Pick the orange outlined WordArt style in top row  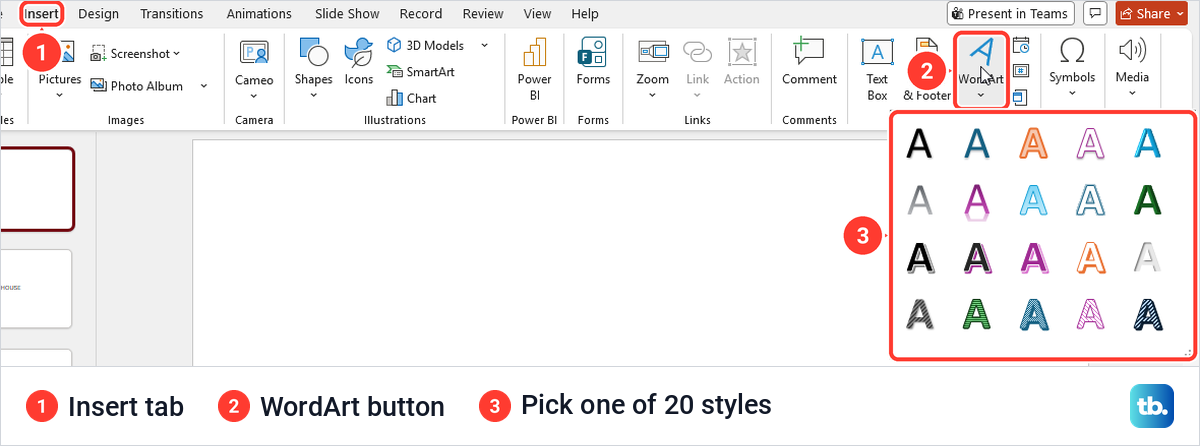point(1034,143)
